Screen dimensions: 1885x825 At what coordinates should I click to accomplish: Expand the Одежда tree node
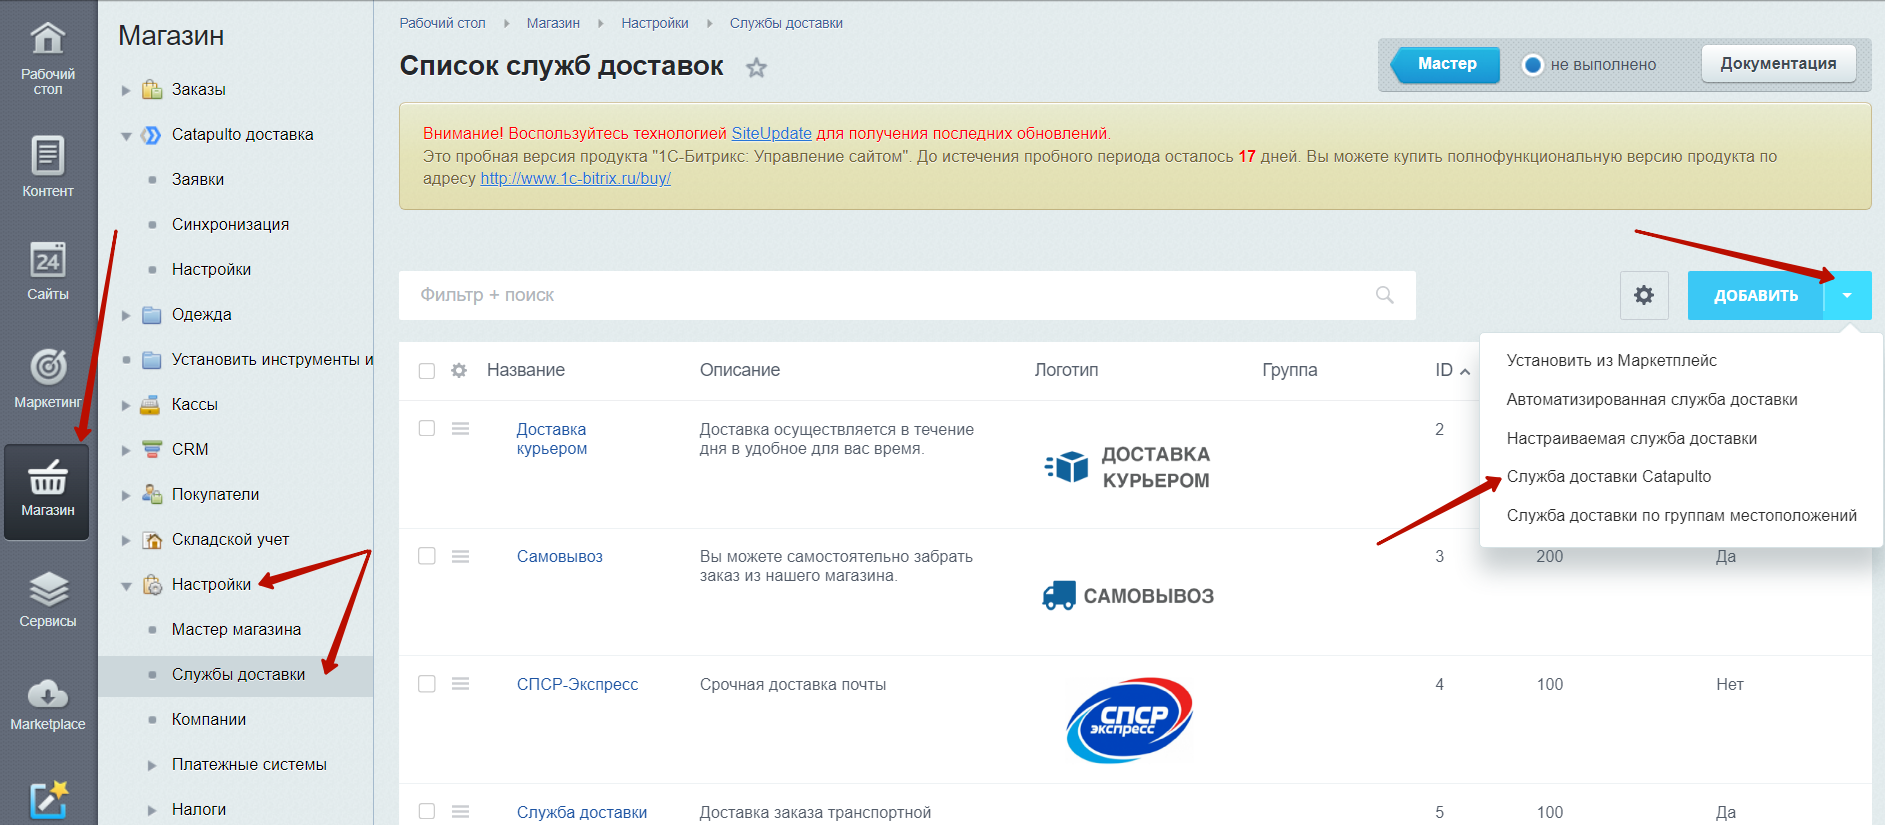tap(126, 315)
